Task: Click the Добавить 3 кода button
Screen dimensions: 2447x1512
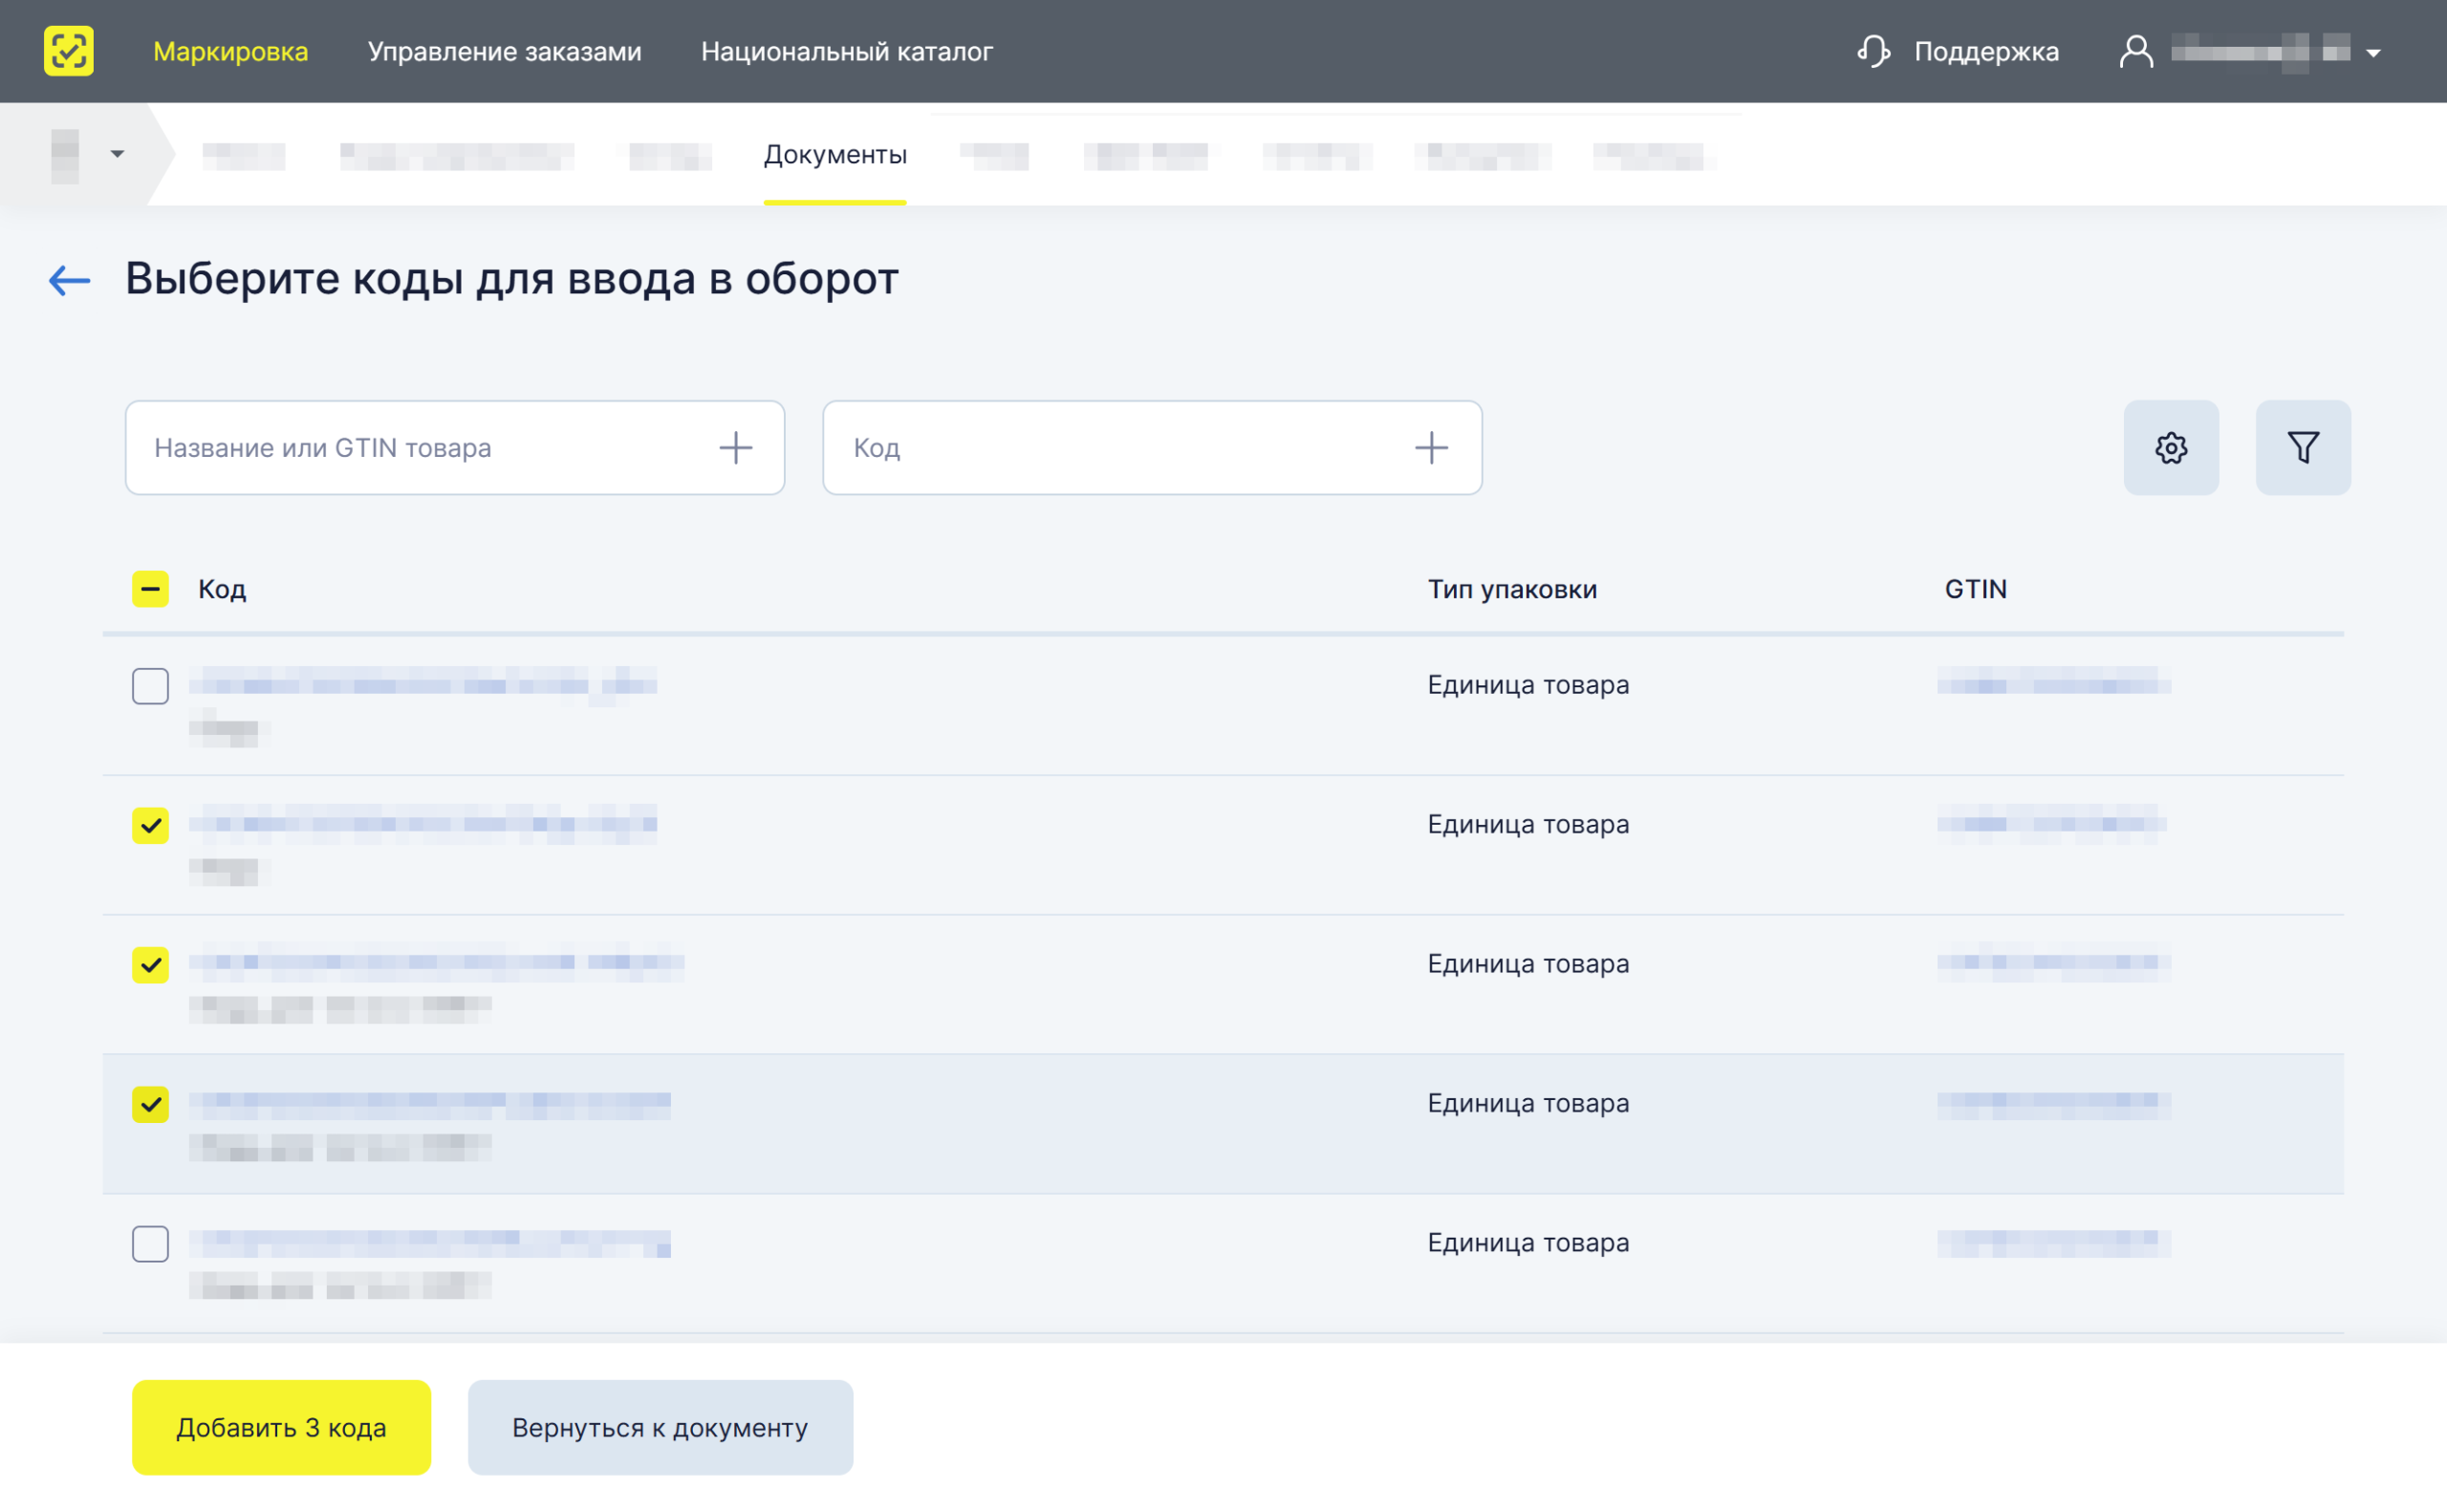Action: [x=281, y=1427]
